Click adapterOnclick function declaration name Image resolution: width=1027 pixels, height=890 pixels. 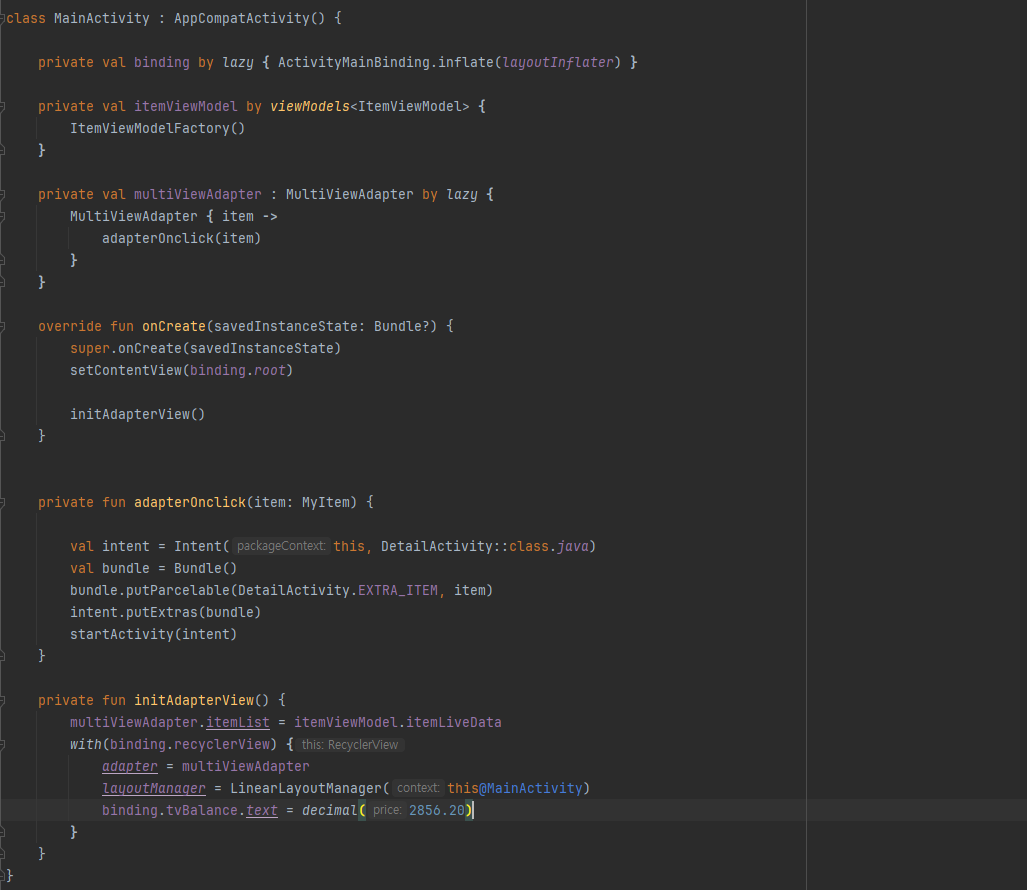(x=190, y=502)
